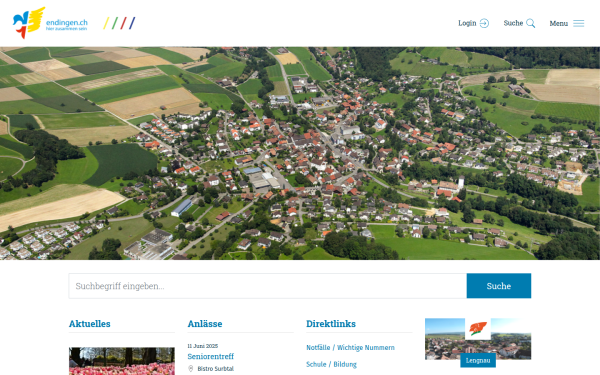Click the aerial village hero image
The image size is (600, 375).
click(300, 153)
